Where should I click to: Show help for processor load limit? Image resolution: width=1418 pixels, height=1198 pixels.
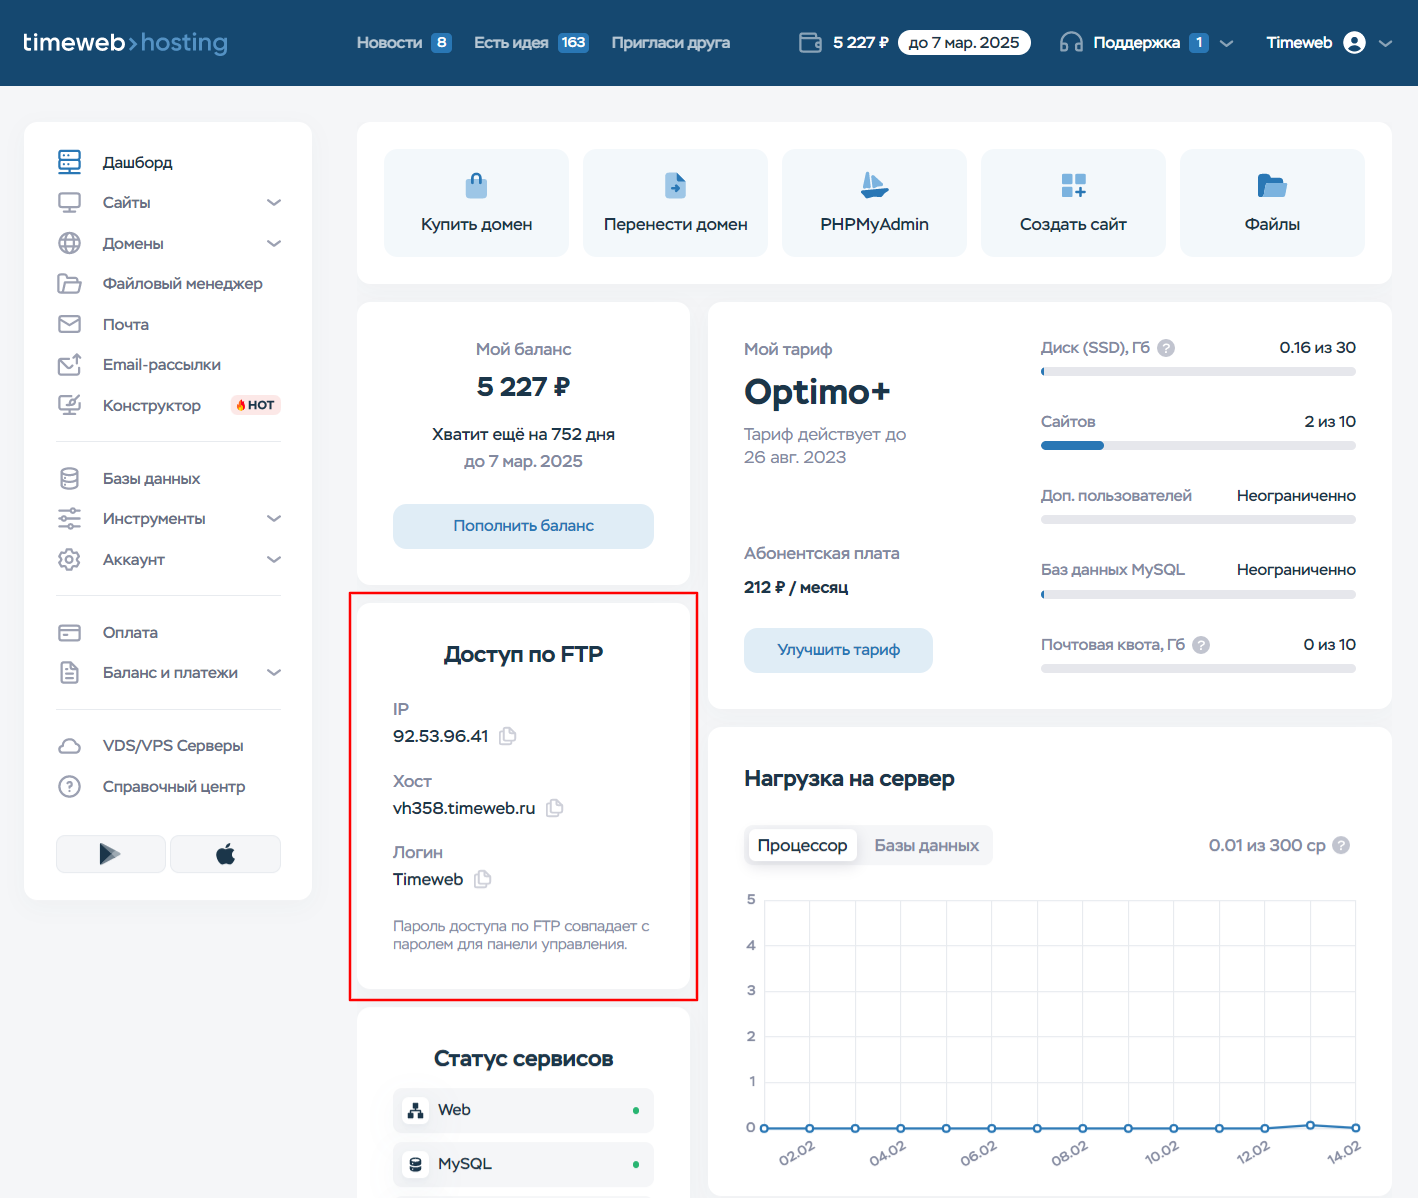1342,845
